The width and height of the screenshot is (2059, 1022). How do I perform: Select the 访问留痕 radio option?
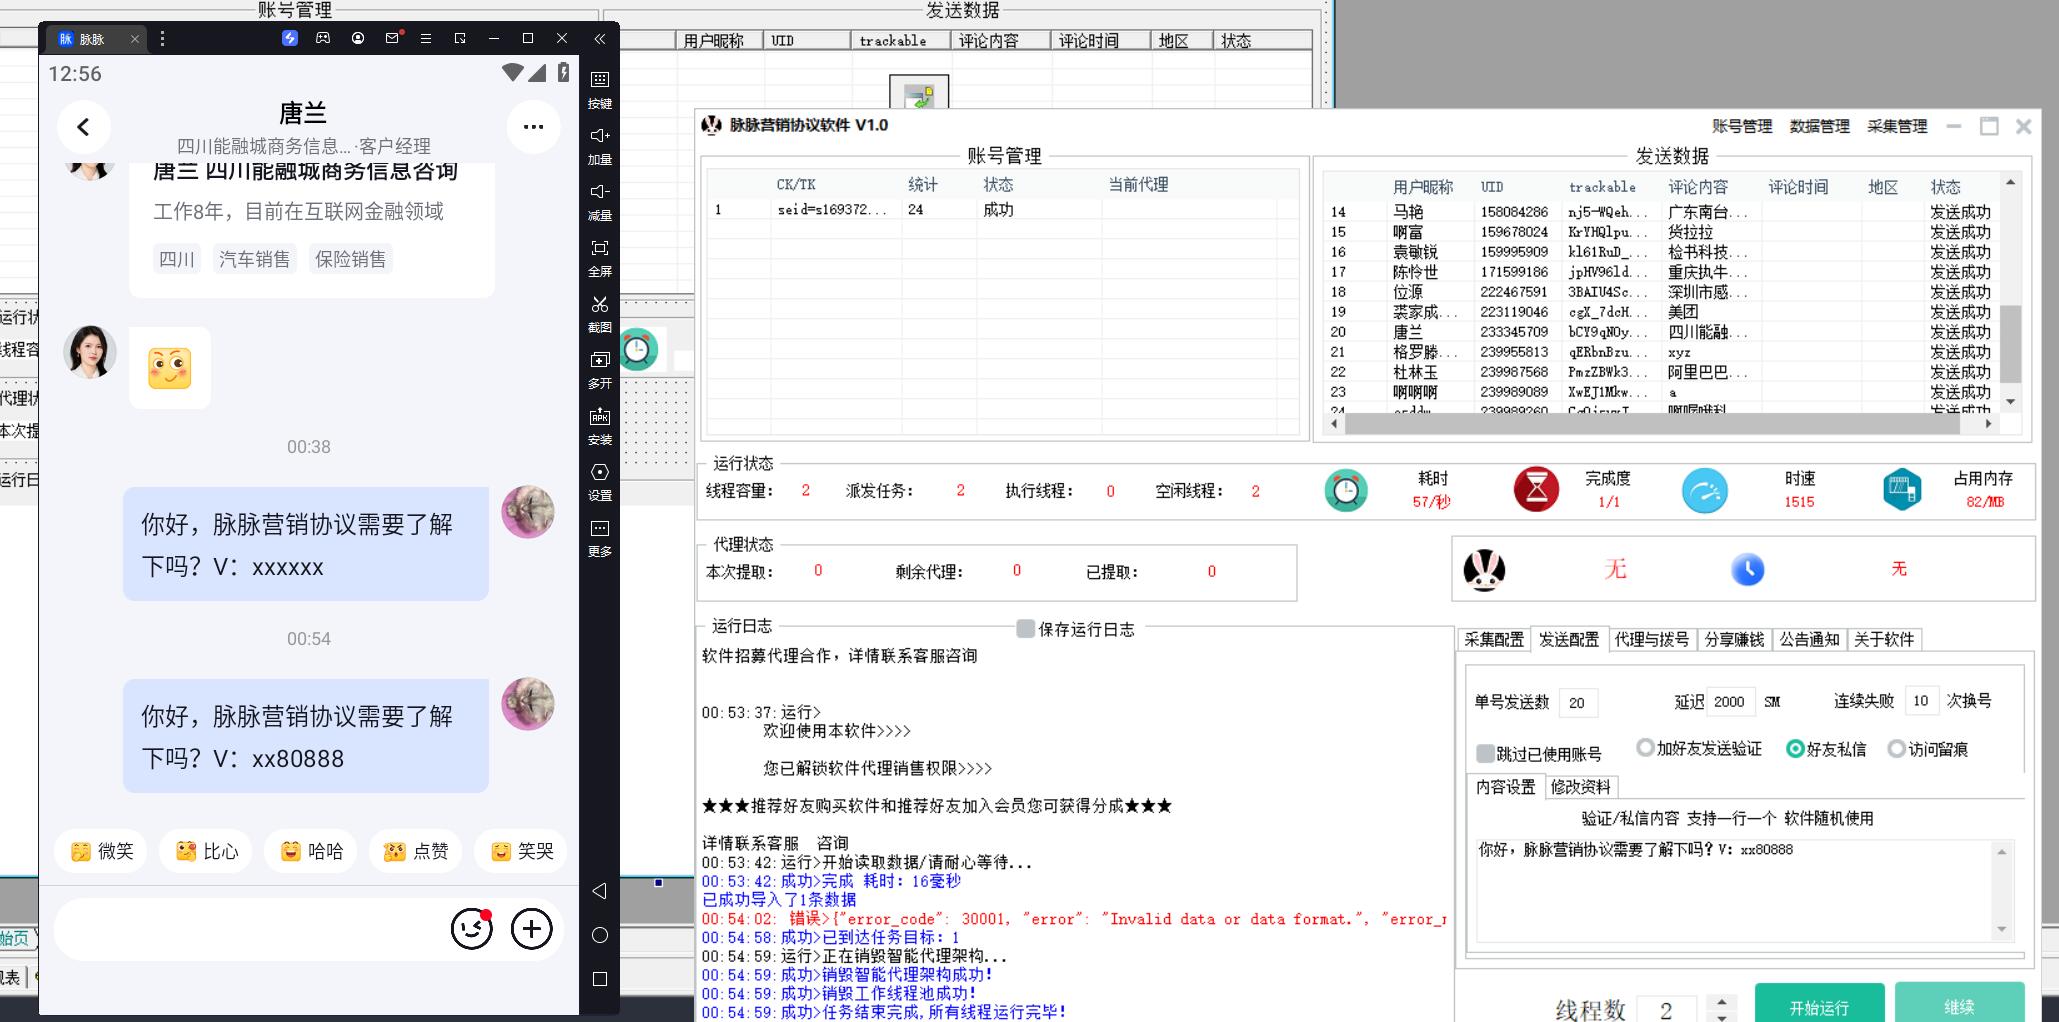(x=1896, y=749)
